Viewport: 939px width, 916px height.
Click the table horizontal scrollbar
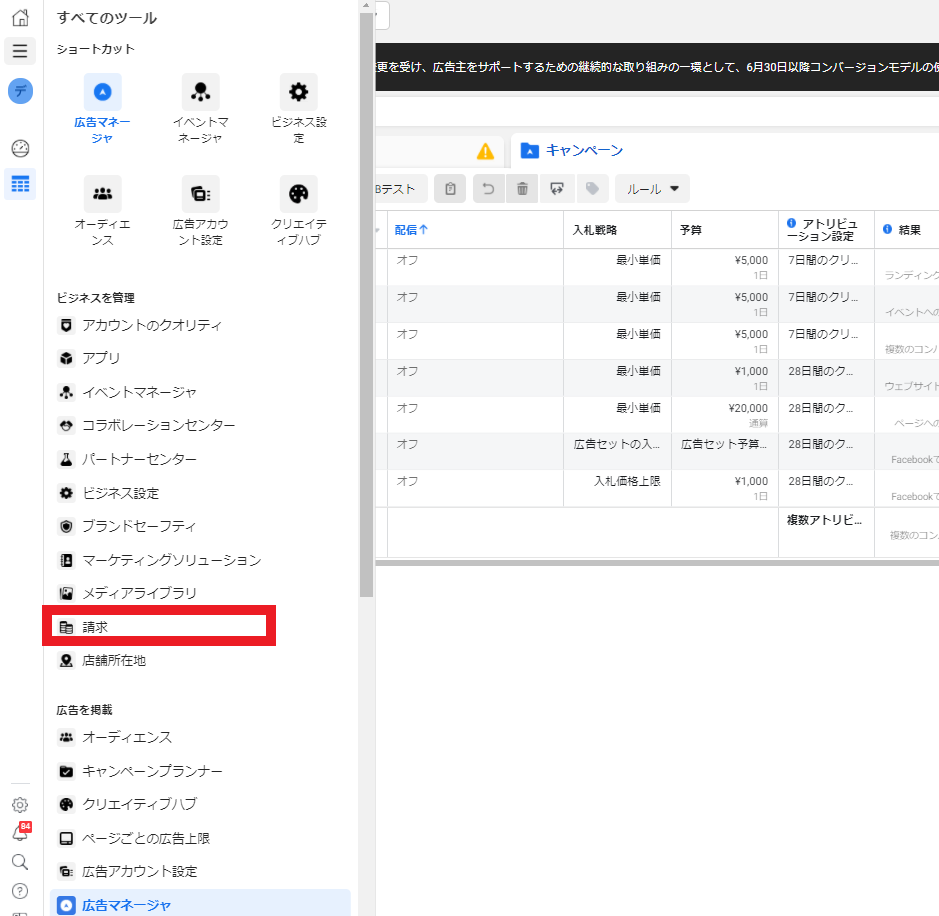657,563
